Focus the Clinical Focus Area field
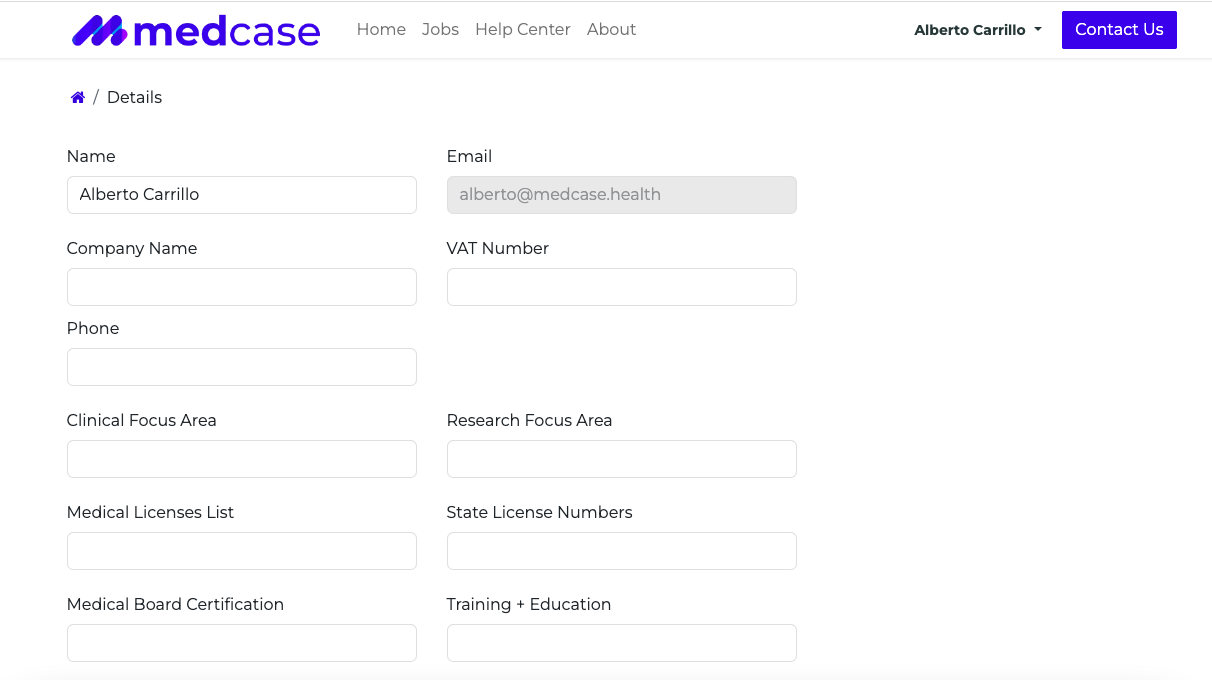This screenshot has width=1212, height=680. pyautogui.click(x=242, y=459)
